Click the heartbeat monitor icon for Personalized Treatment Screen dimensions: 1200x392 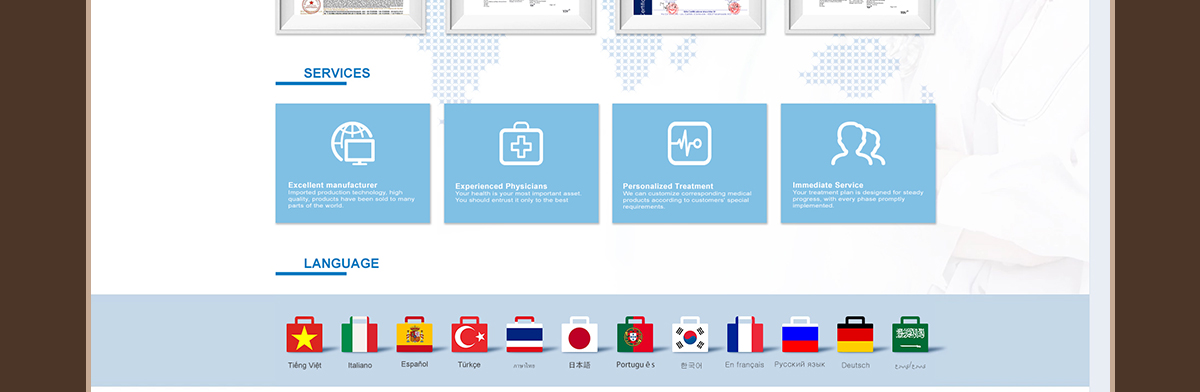click(690, 143)
